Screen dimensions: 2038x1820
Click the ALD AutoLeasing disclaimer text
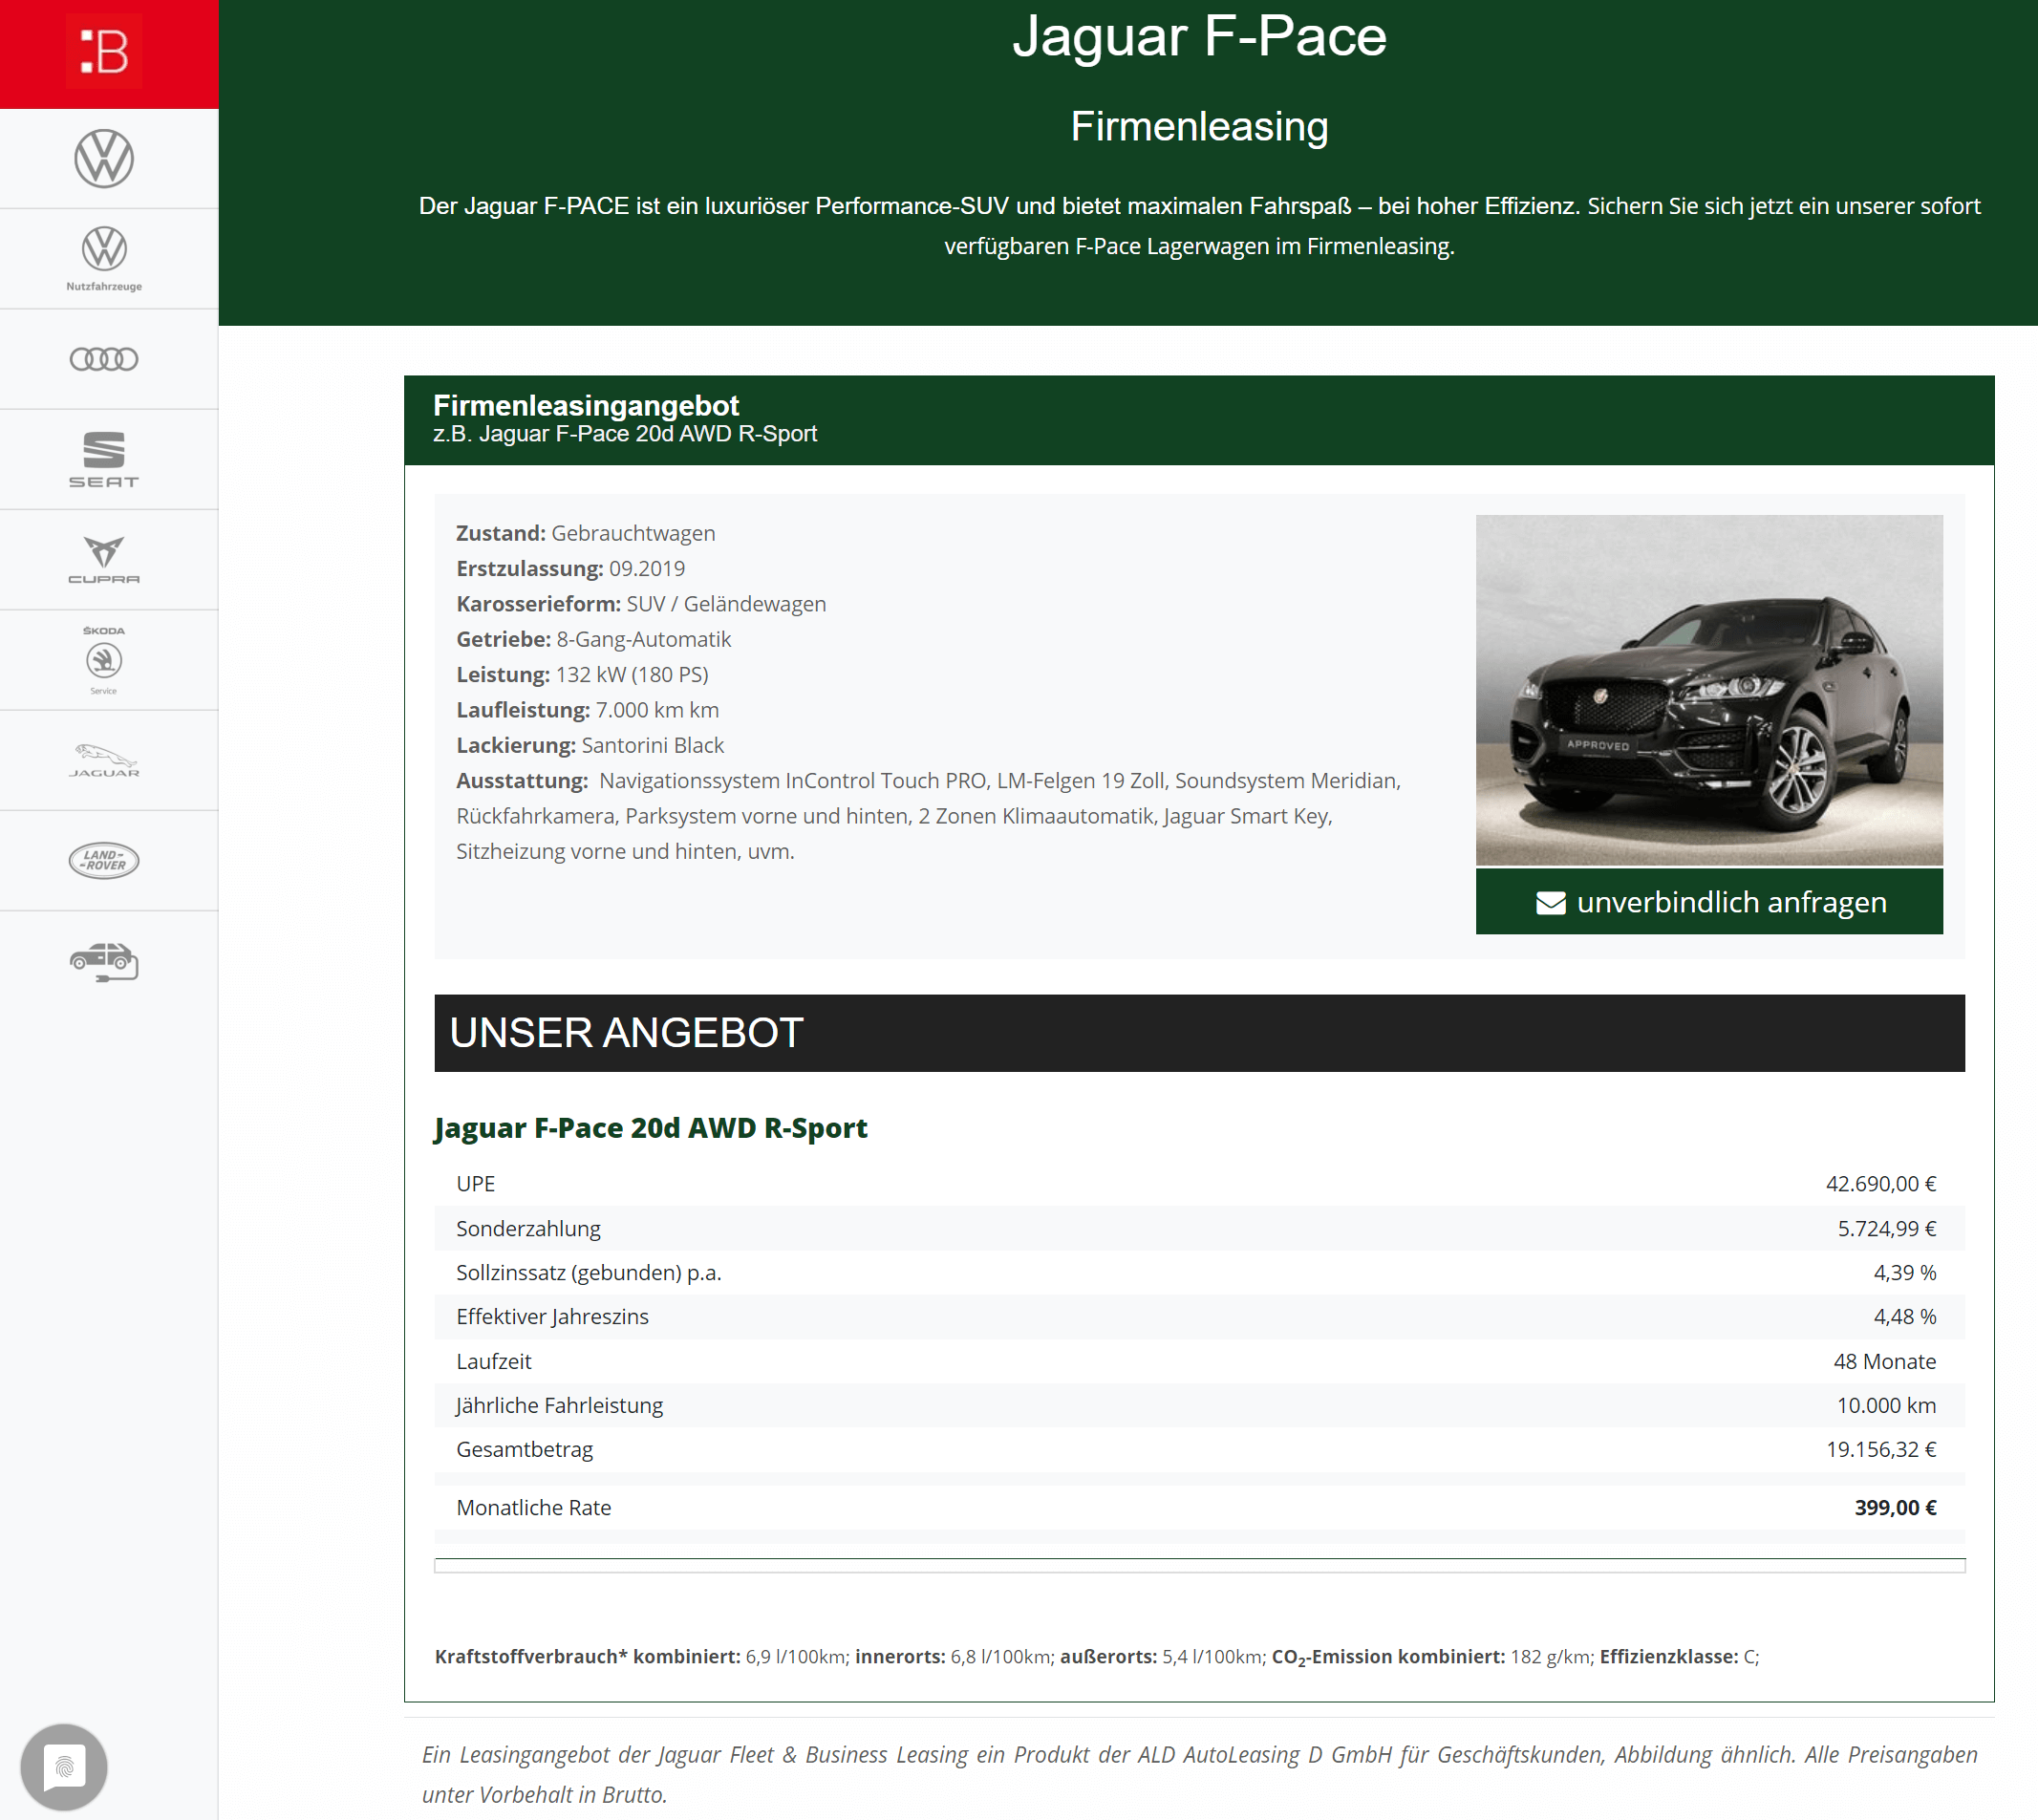pos(1199,1775)
